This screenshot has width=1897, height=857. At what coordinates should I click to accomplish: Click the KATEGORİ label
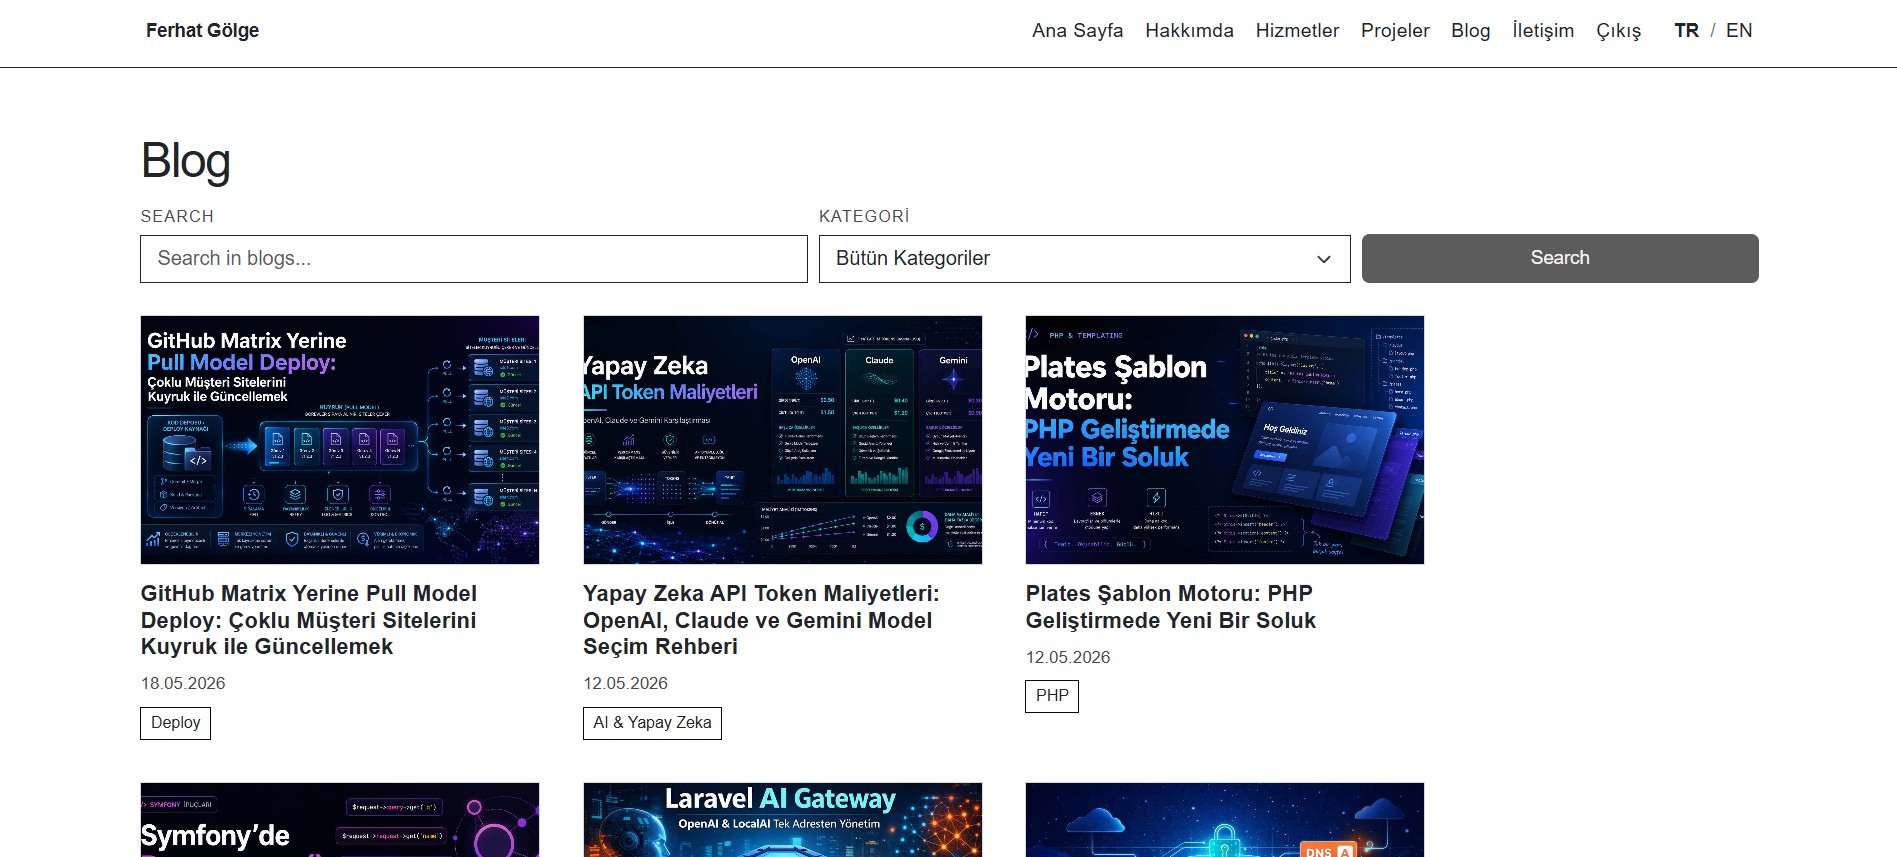864,216
